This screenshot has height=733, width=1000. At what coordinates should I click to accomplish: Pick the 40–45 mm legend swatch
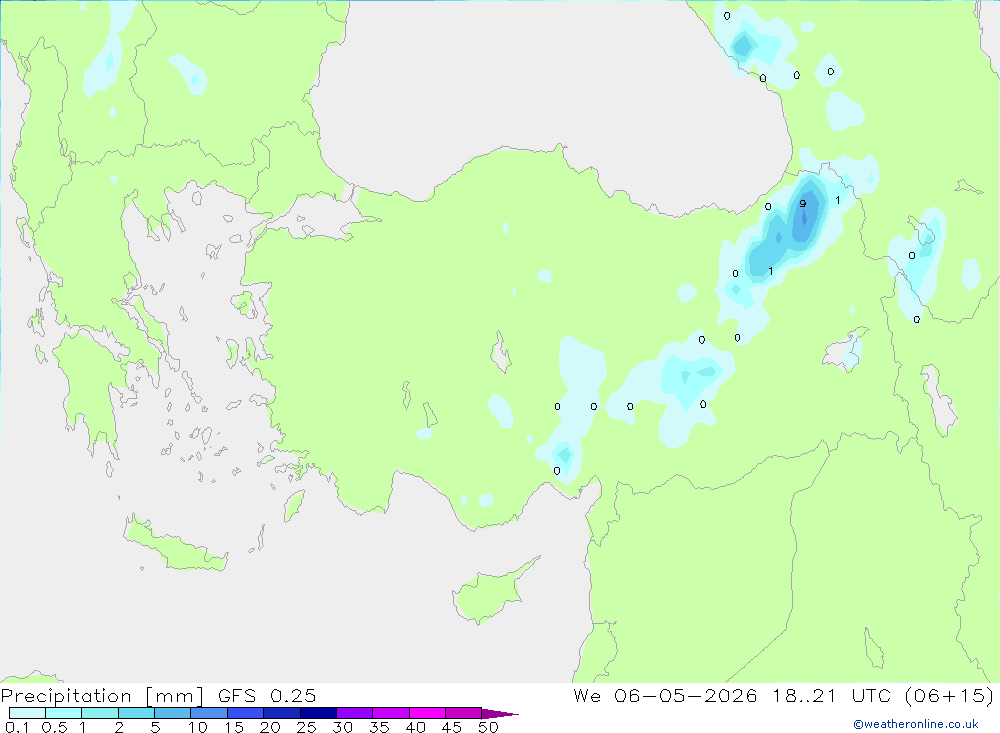tap(427, 713)
